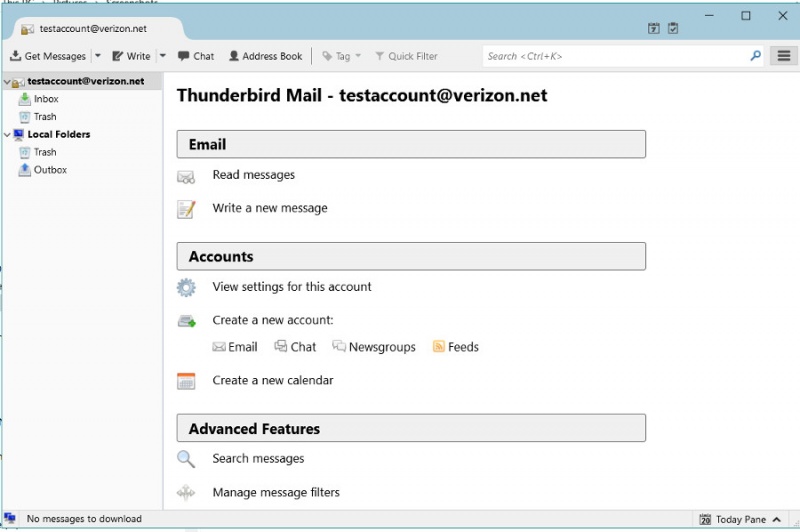Create new Email account
Image resolution: width=800 pixels, height=532 pixels.
point(235,347)
